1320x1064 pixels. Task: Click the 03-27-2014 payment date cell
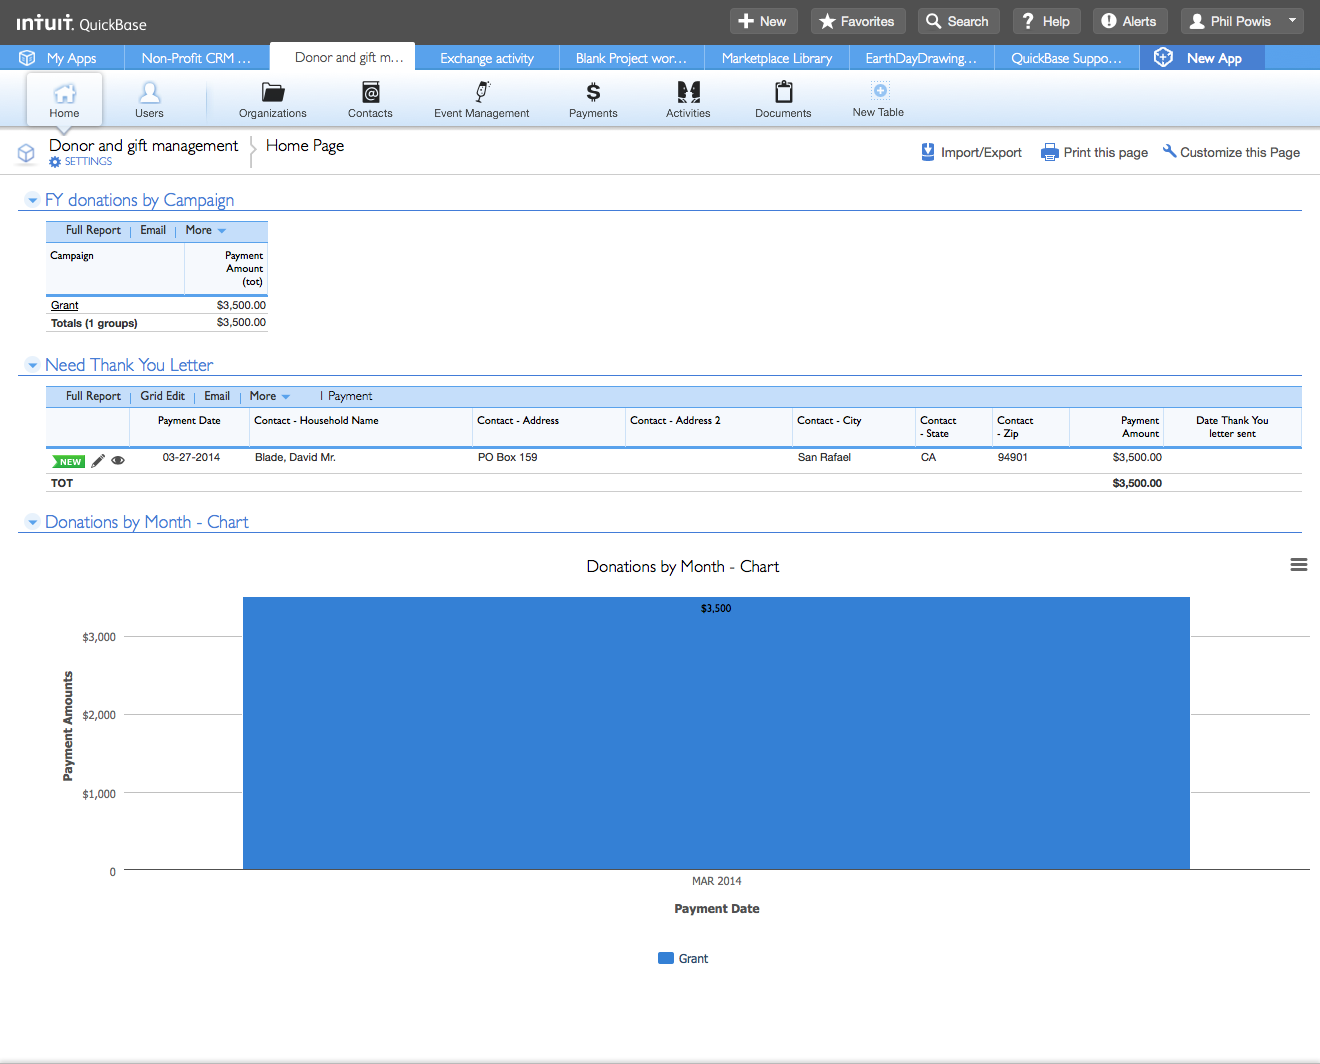point(191,457)
